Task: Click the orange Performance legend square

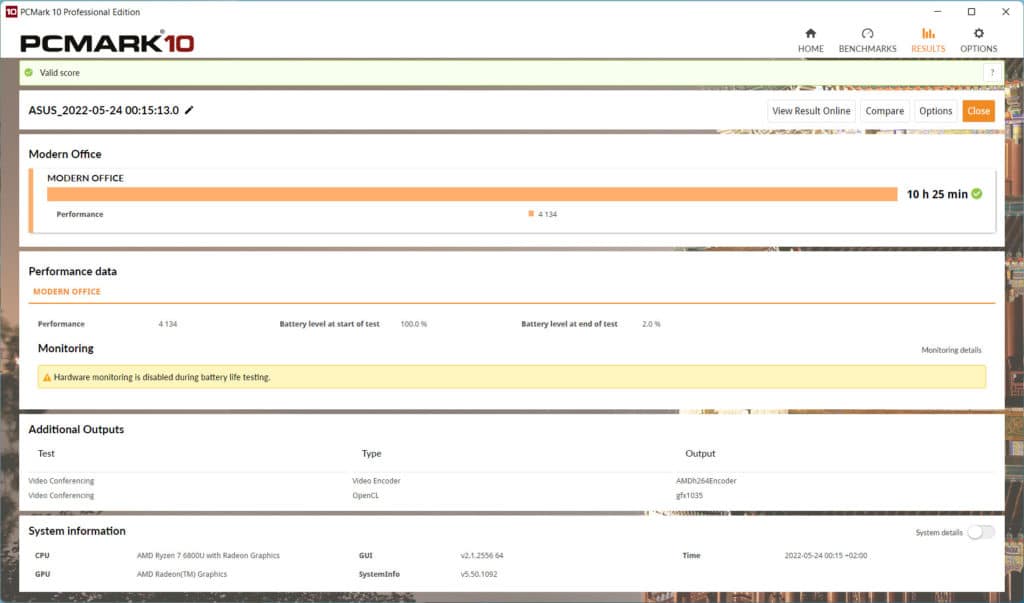Action: 531,214
